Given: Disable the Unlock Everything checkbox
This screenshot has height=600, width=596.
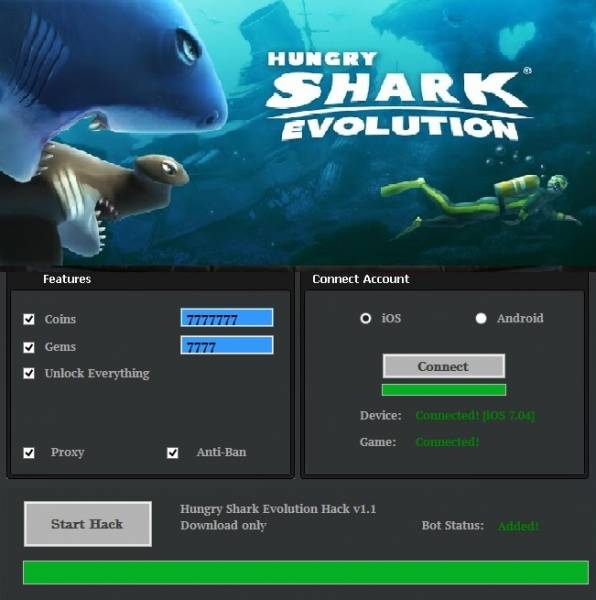Looking at the screenshot, I should coord(29,373).
